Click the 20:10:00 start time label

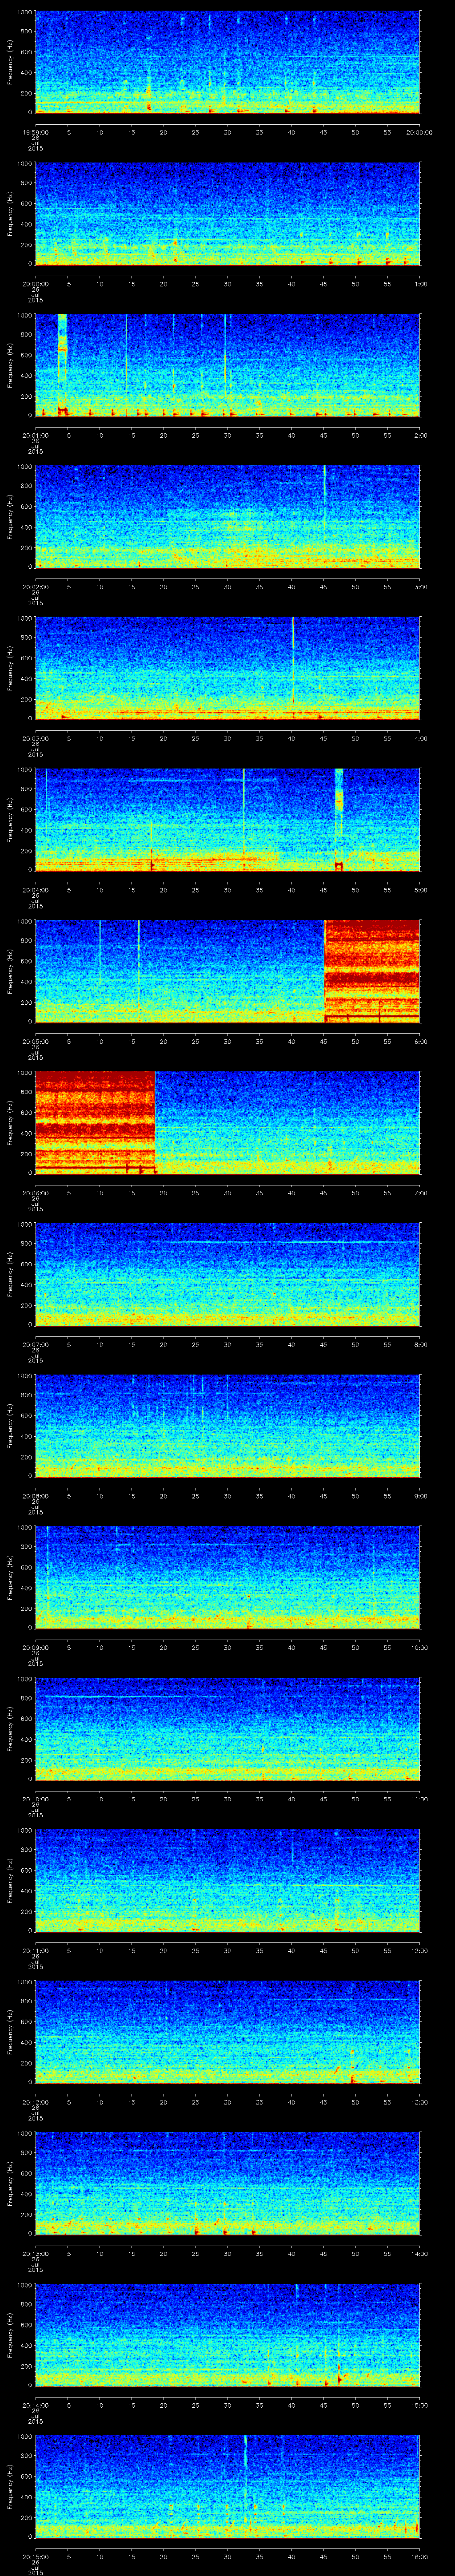coord(35,1798)
